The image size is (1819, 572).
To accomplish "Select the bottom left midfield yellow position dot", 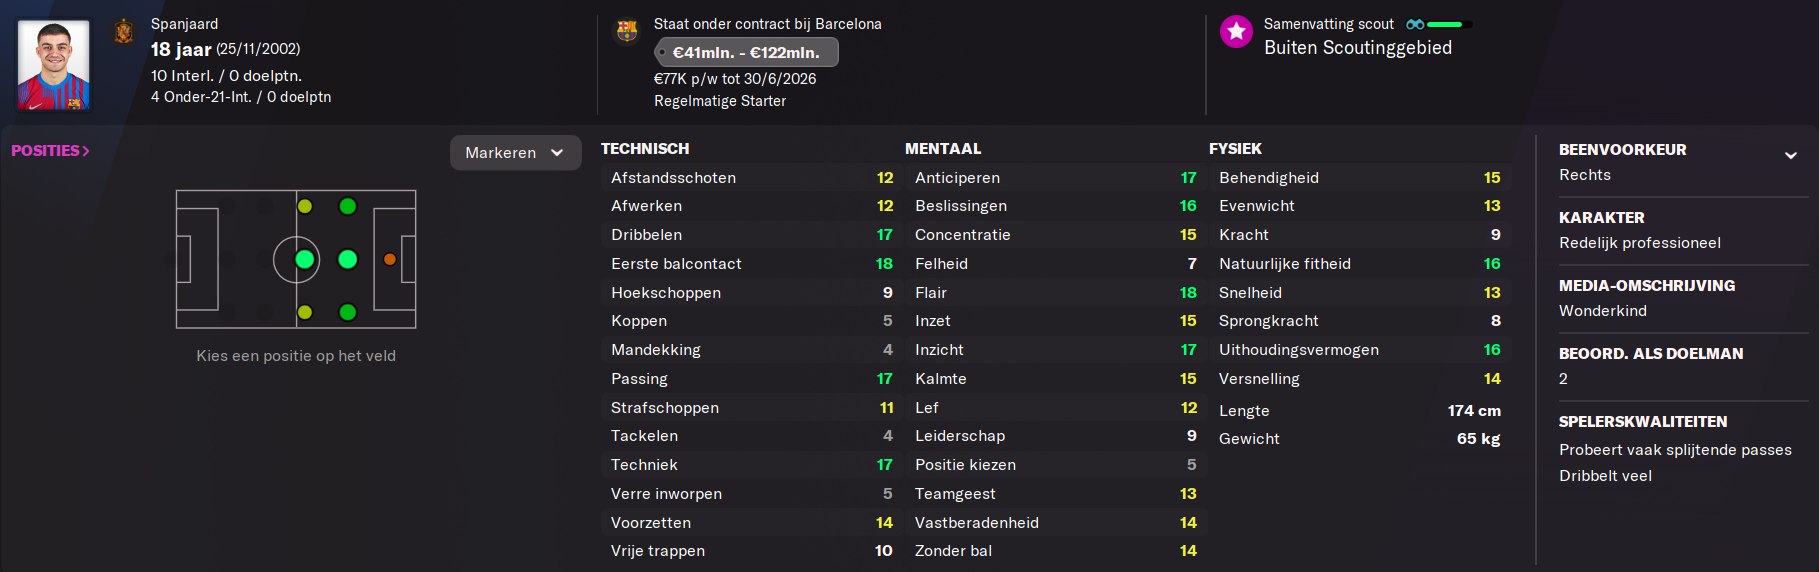I will 305,312.
